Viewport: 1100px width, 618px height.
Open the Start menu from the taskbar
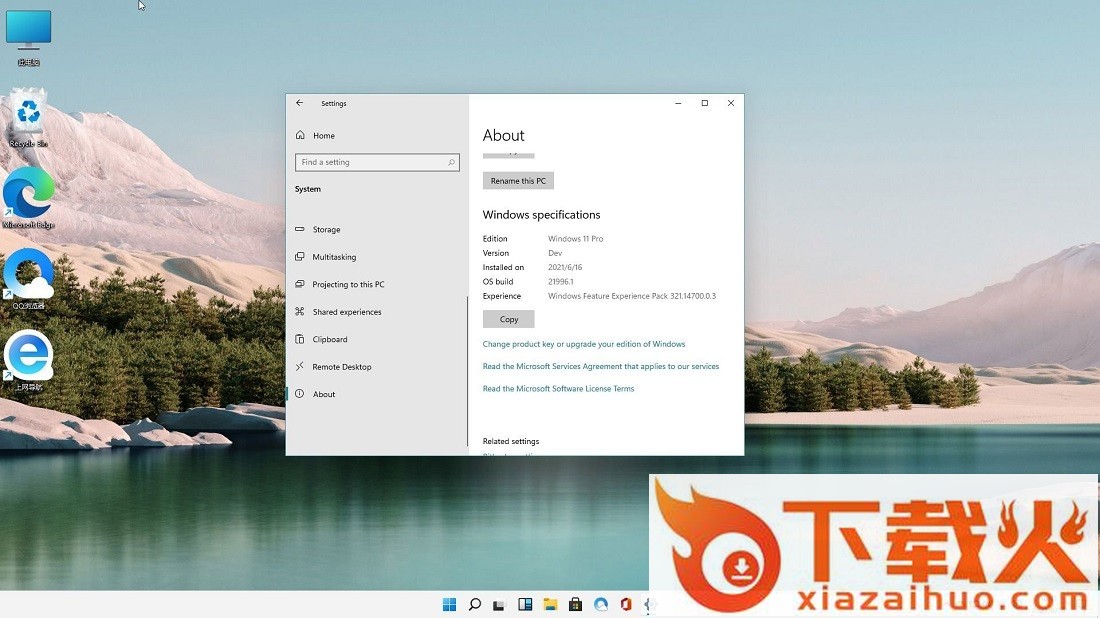tap(449, 604)
